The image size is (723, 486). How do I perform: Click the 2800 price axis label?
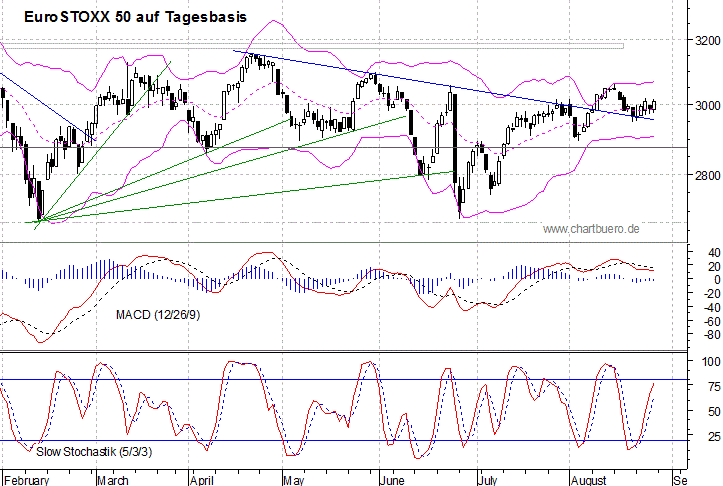point(707,175)
